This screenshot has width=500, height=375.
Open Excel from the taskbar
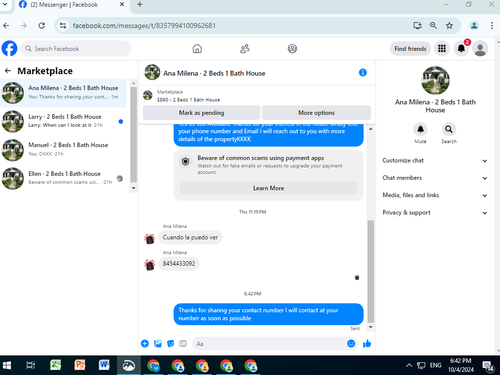pos(55,365)
